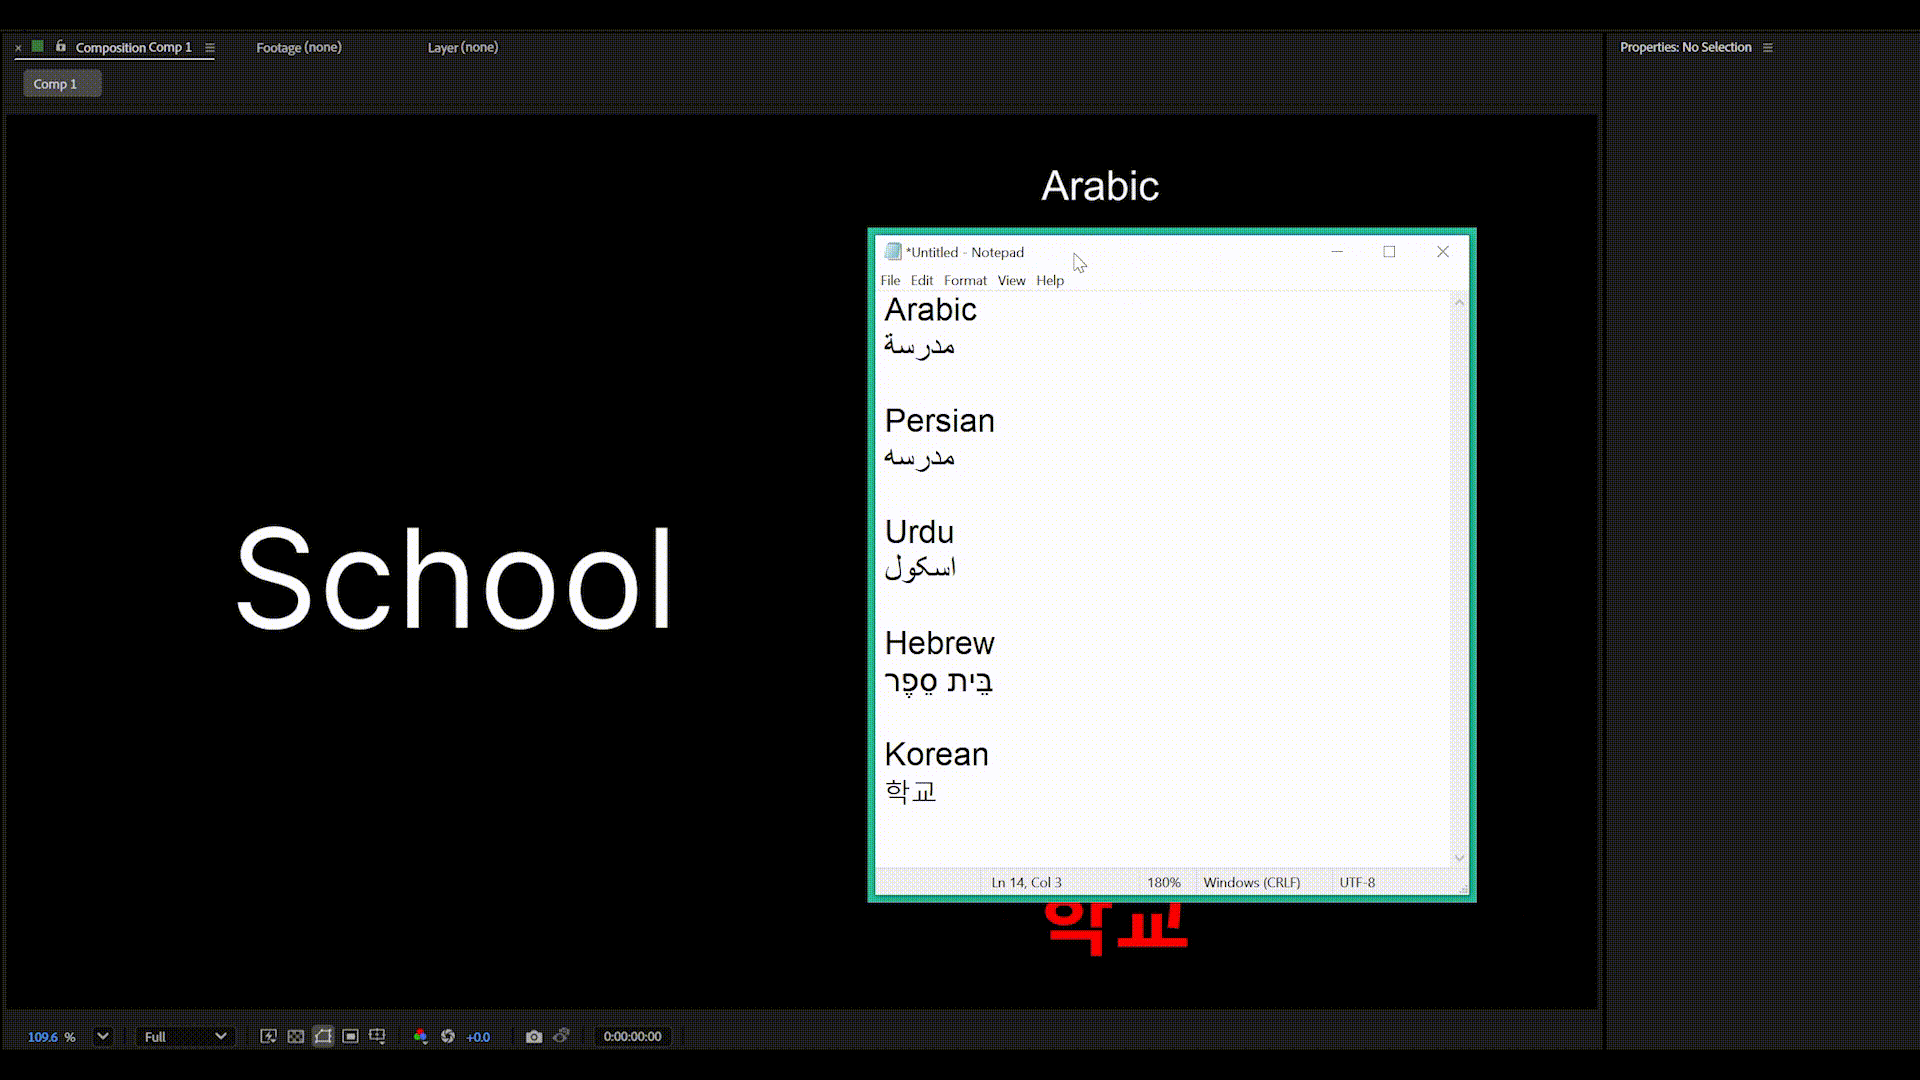Click the Comp 1 breadcrumb button
The image size is (1920, 1080).
[62, 84]
